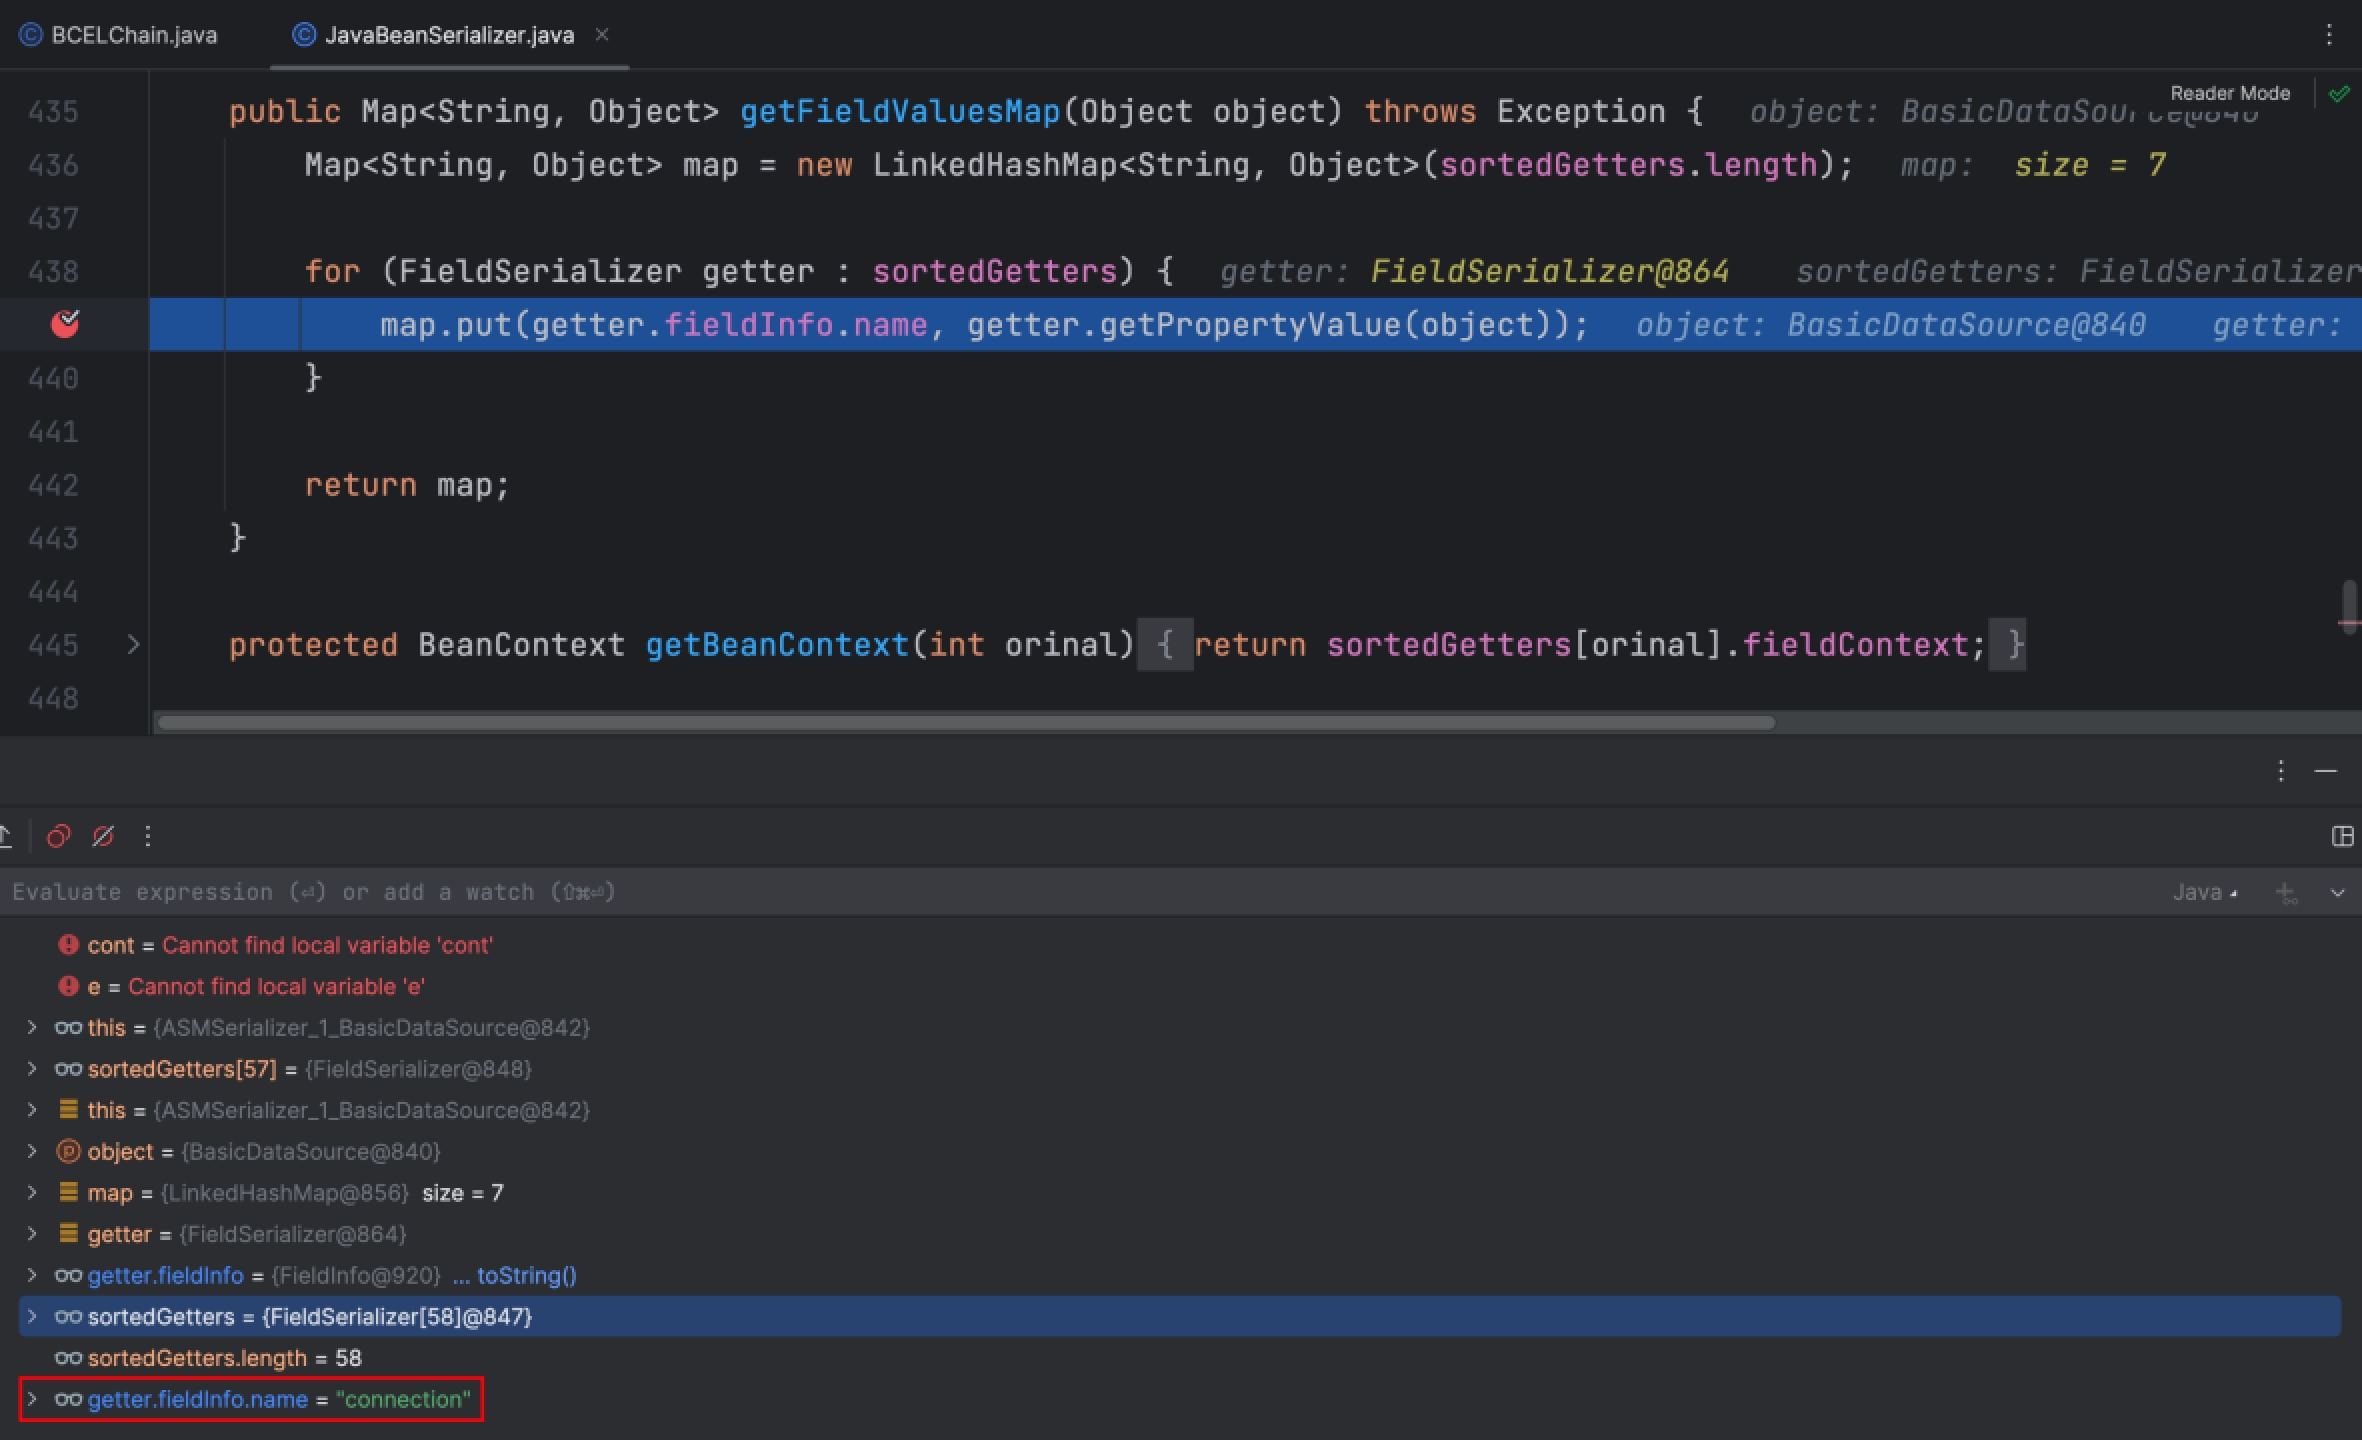This screenshot has height=1440, width=2362.
Task: Click the 'return map;' statement
Action: click(x=407, y=485)
